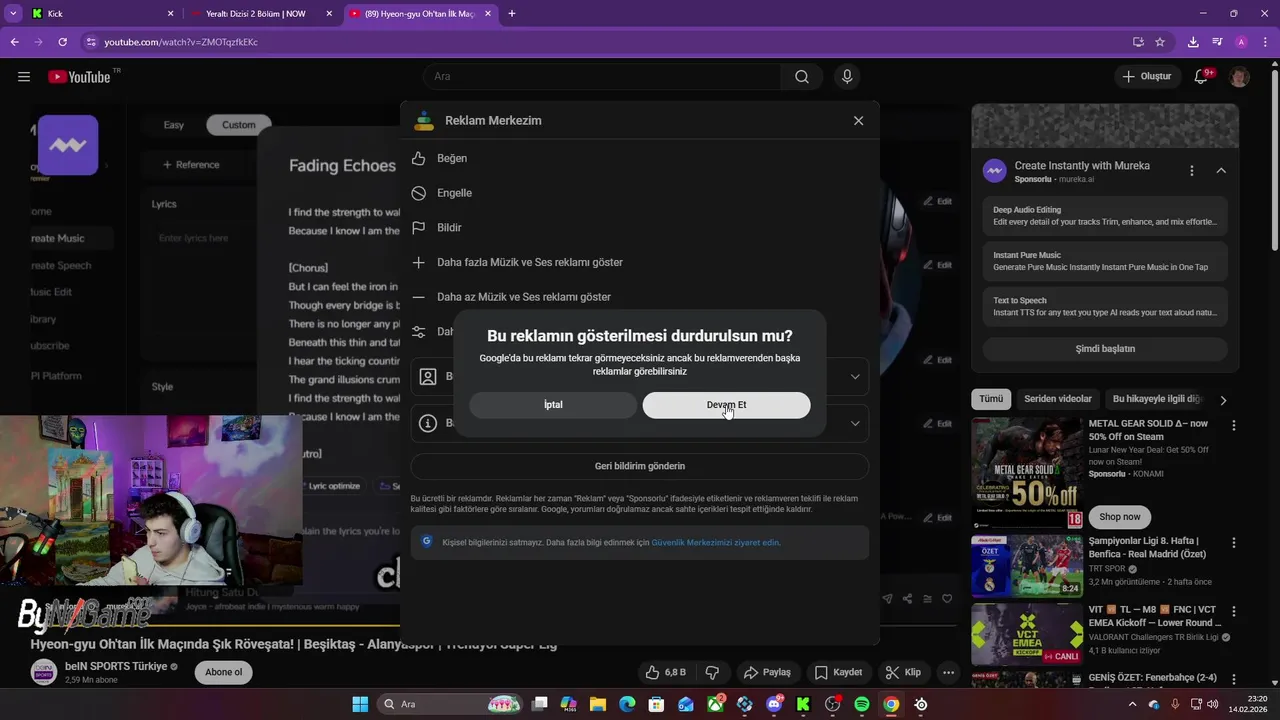Viewport: 1280px width, 720px height.
Task: Open Instant Pure Music ad card
Action: tap(1105, 261)
